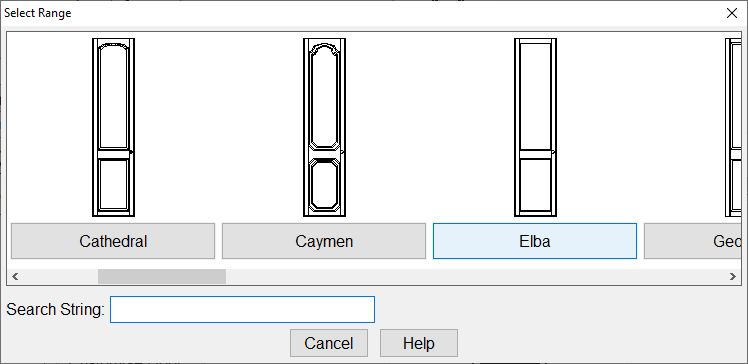This screenshot has height=364, width=748.
Task: Click the Search String label
Action: tap(55, 310)
